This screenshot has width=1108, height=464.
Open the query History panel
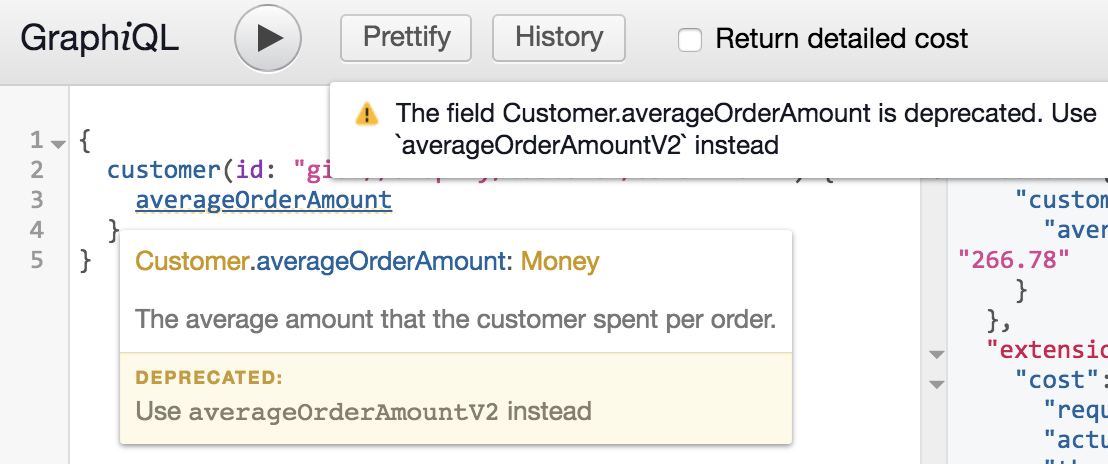(559, 38)
